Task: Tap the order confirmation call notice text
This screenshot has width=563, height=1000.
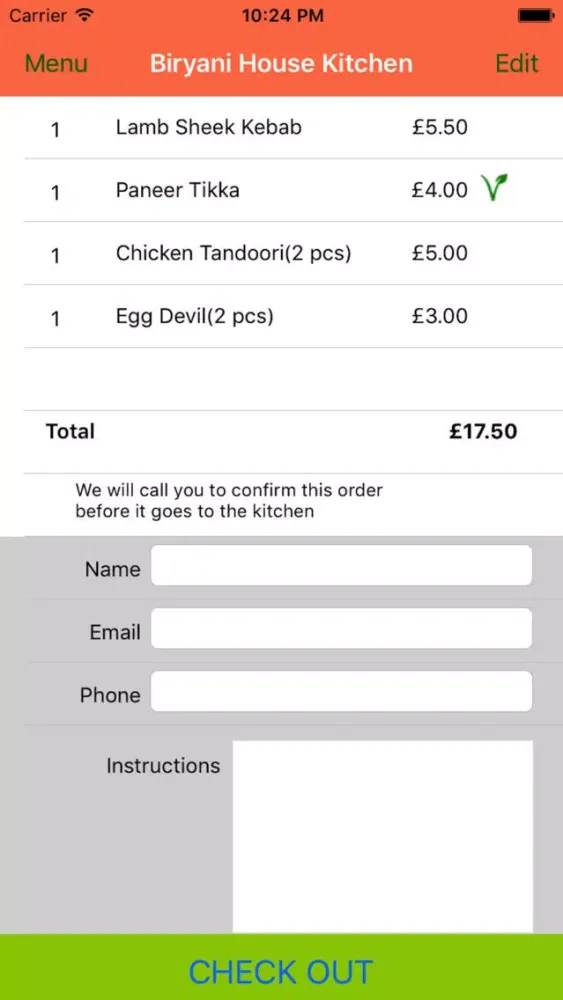Action: point(229,501)
